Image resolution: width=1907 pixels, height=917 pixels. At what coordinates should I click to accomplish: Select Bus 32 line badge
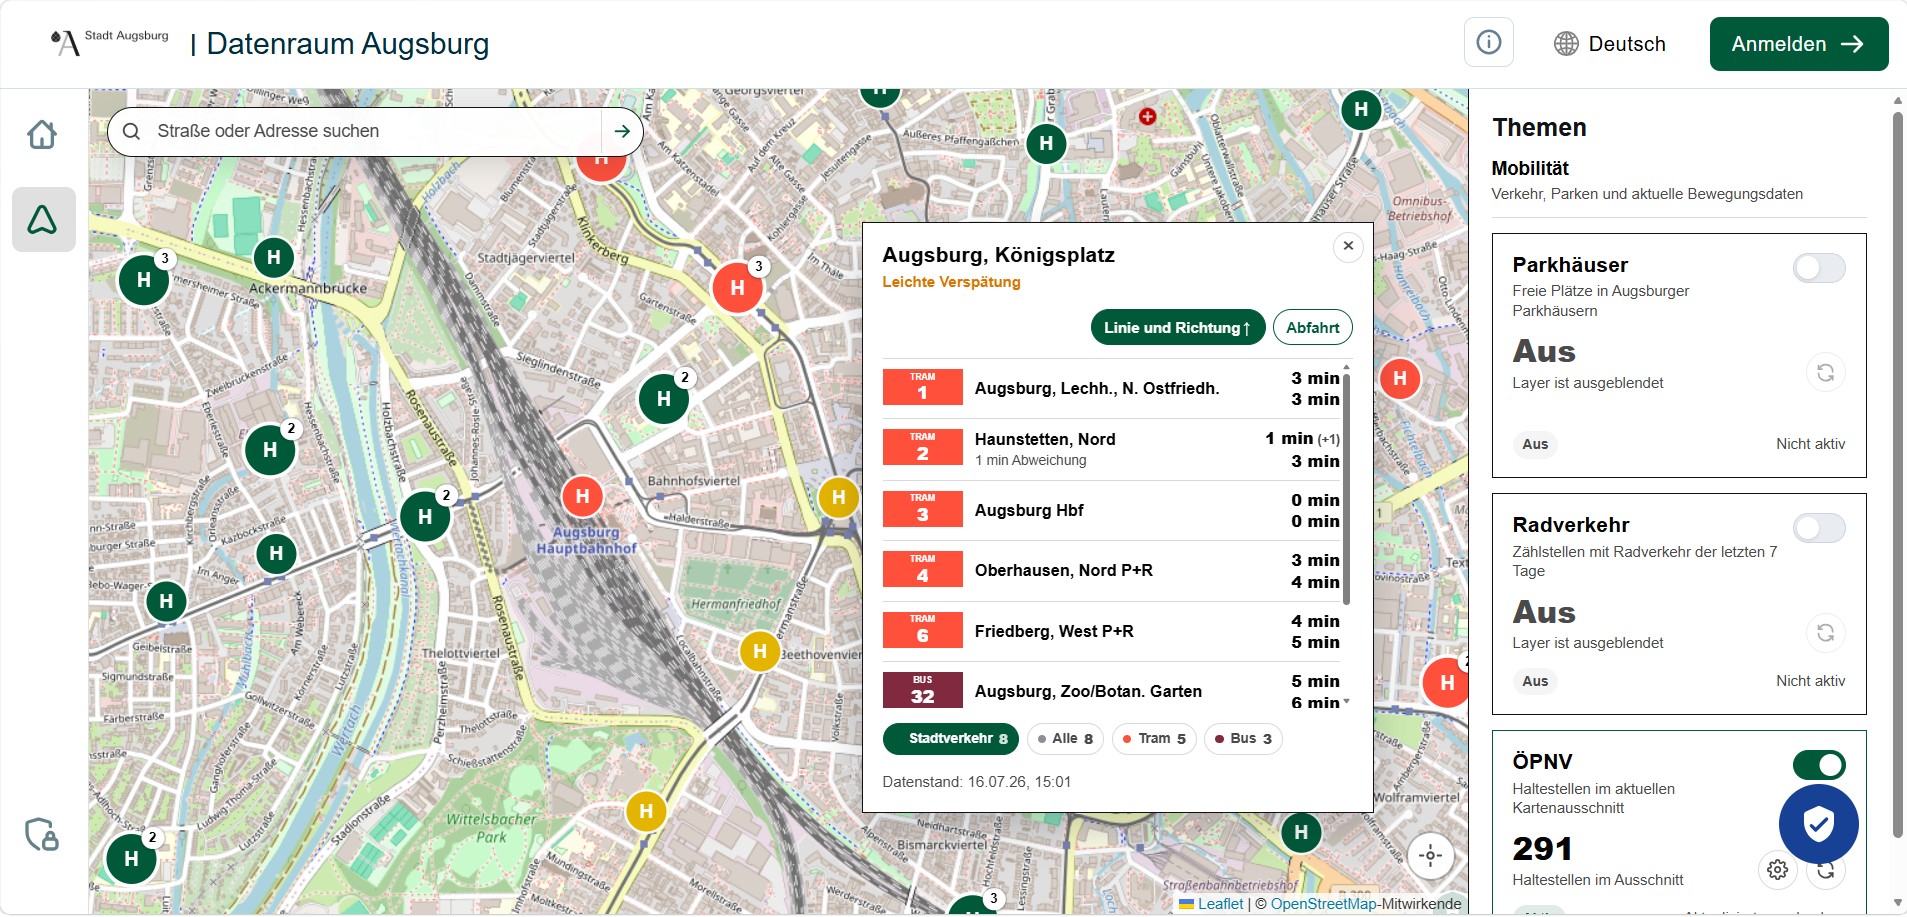[x=922, y=690]
